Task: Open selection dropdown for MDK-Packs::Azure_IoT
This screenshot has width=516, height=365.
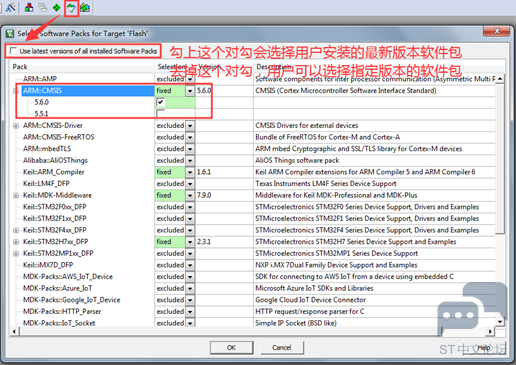Action: [x=190, y=288]
